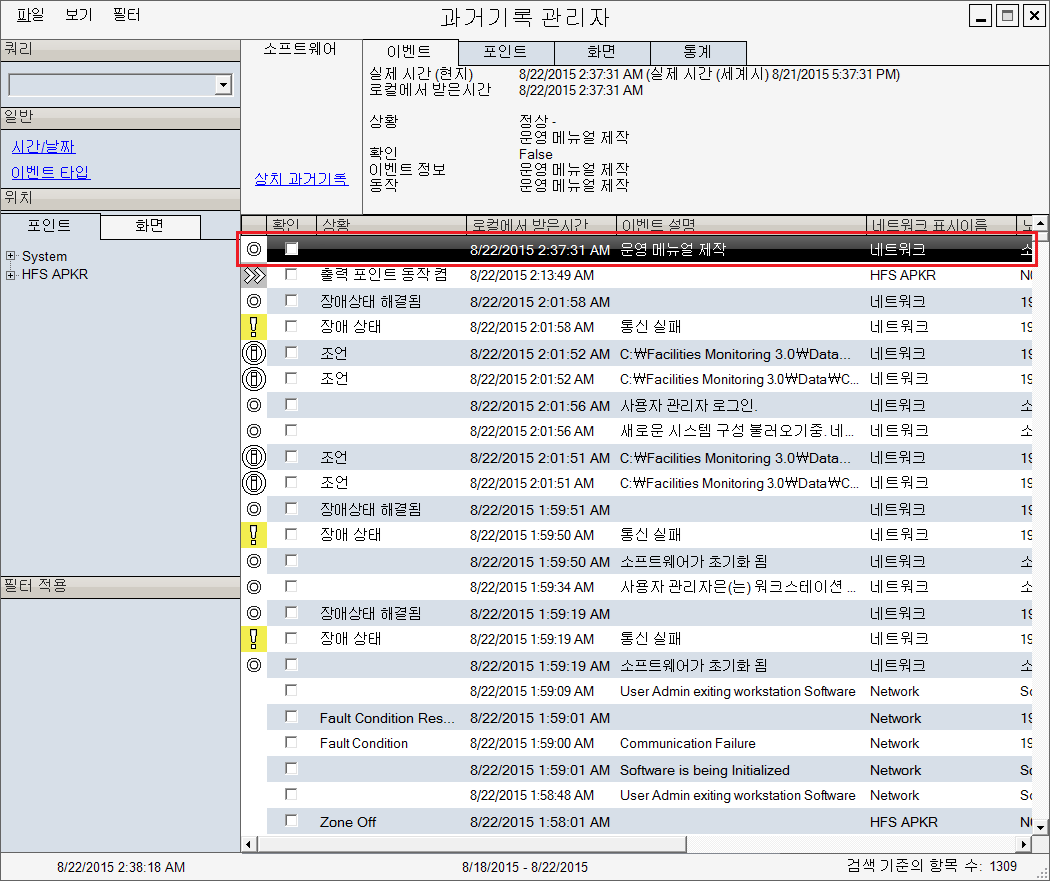Click the double-arrow icon on the 2:13:49 AM row
Screen dimensions: 1050x881
tap(254, 274)
